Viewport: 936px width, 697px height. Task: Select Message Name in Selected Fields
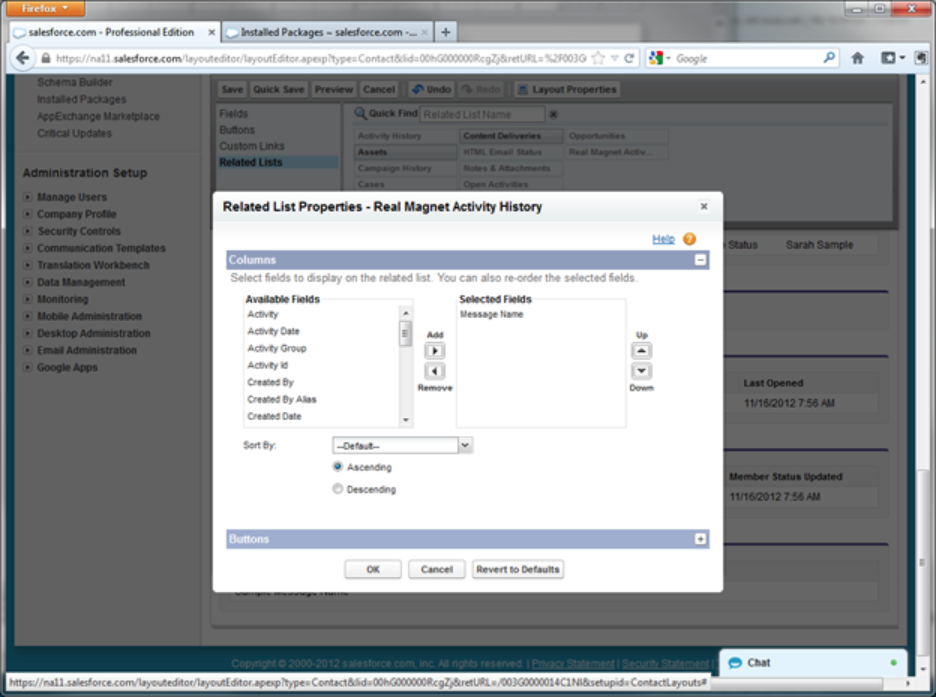pos(491,314)
